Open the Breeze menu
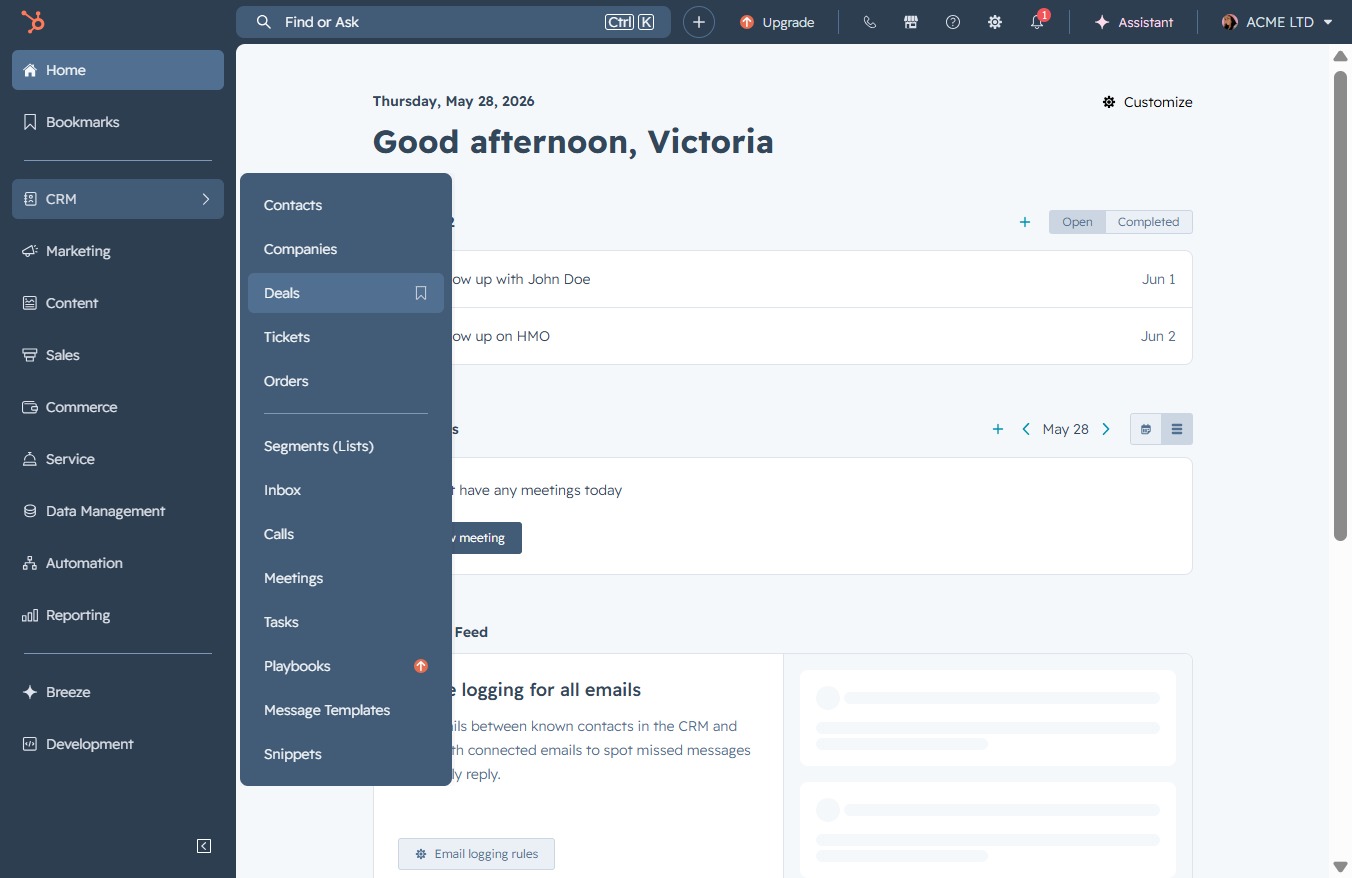The height and width of the screenshot is (878, 1352). click(x=118, y=692)
